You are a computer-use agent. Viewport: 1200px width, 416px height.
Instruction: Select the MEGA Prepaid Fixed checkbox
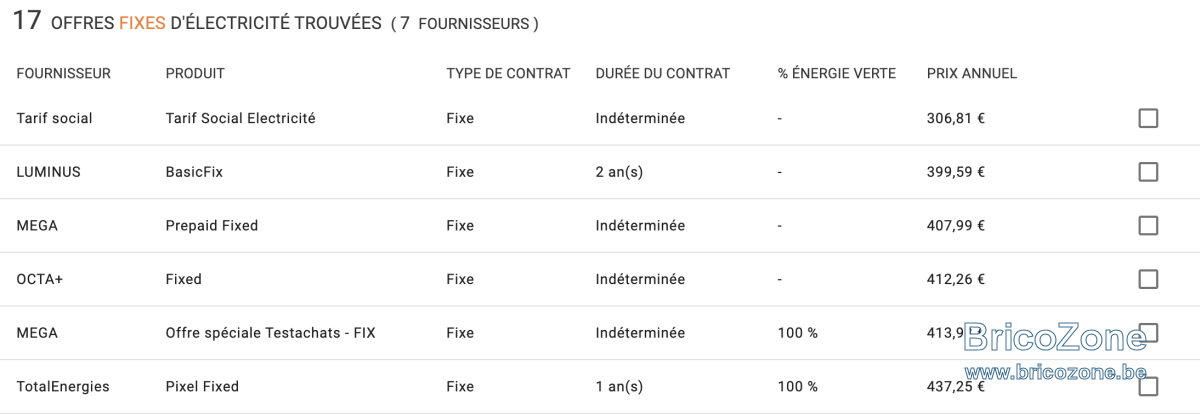click(x=1148, y=226)
